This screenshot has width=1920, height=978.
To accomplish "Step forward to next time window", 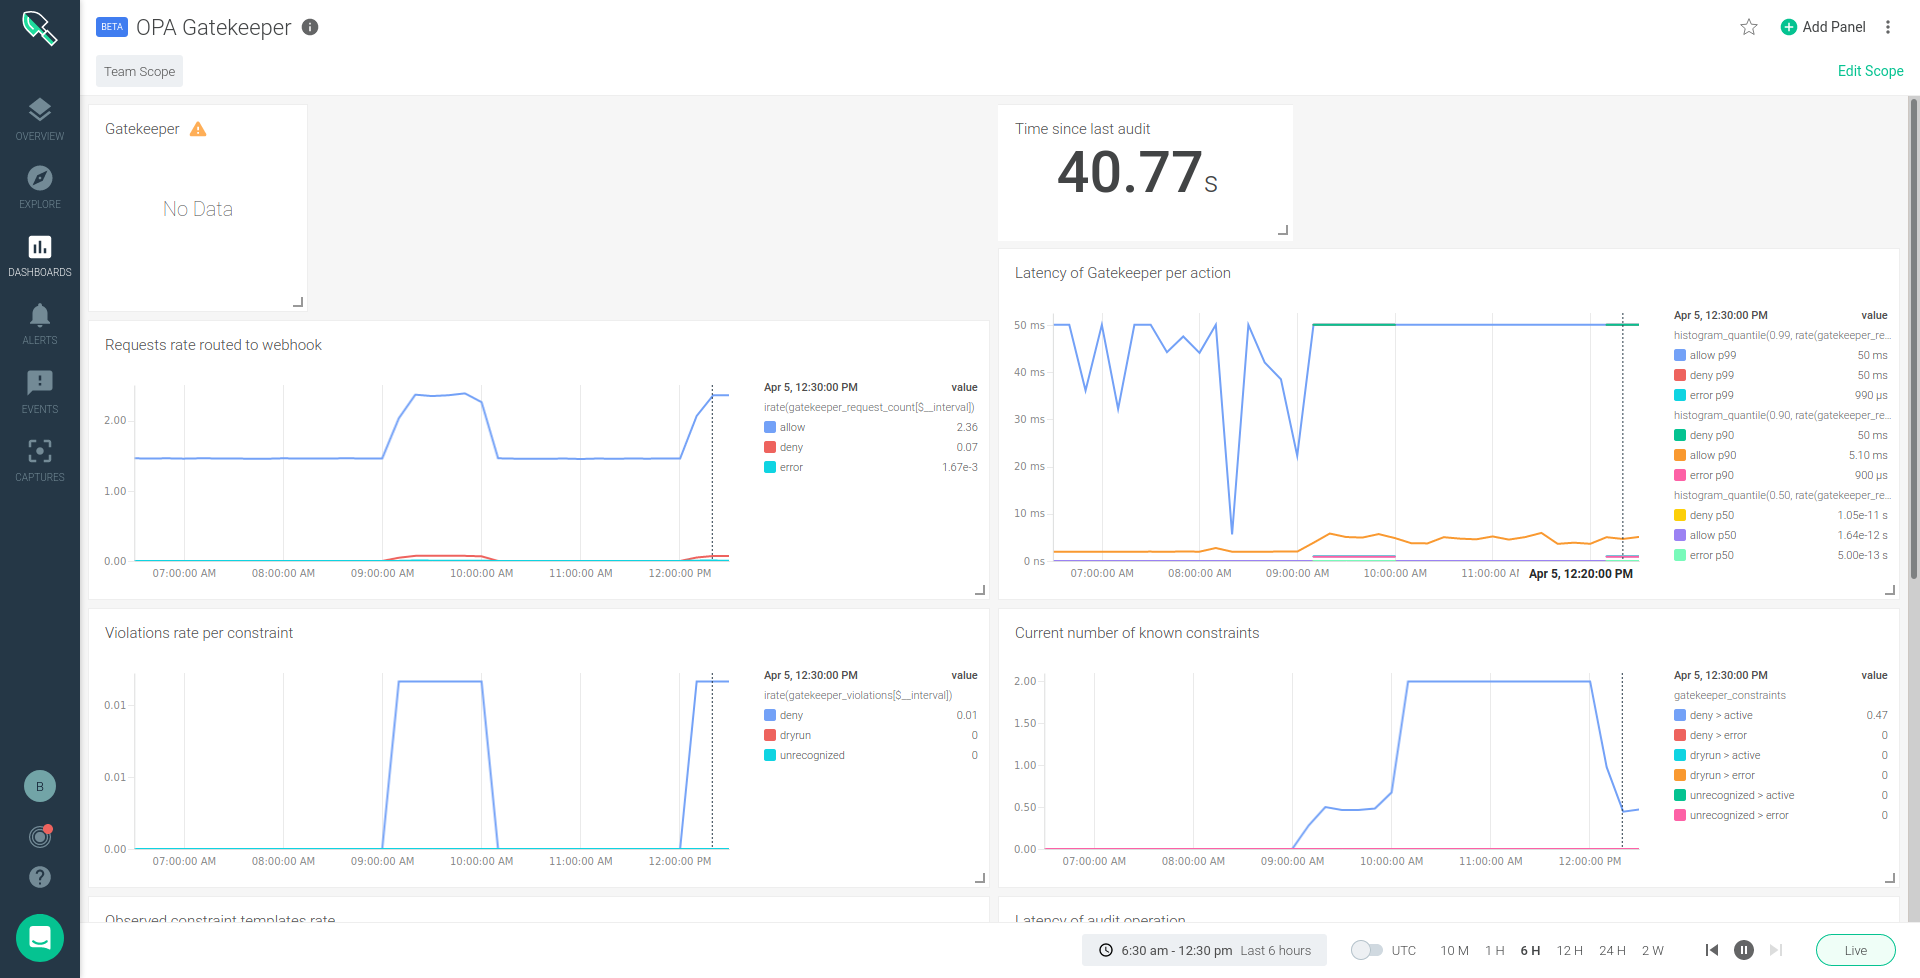I will 1776,951.
